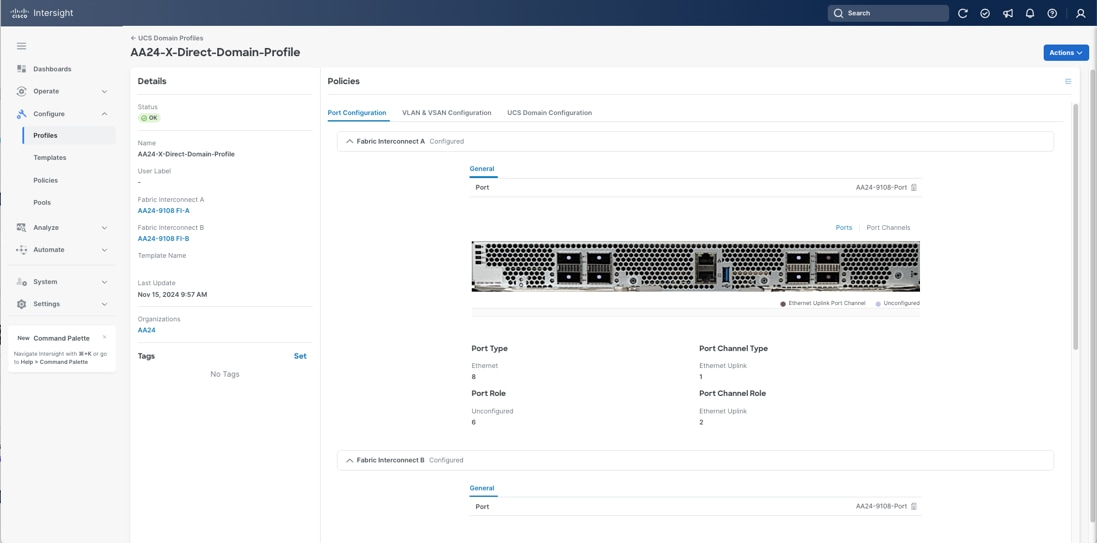Open Dashboards in the sidebar

pos(52,69)
